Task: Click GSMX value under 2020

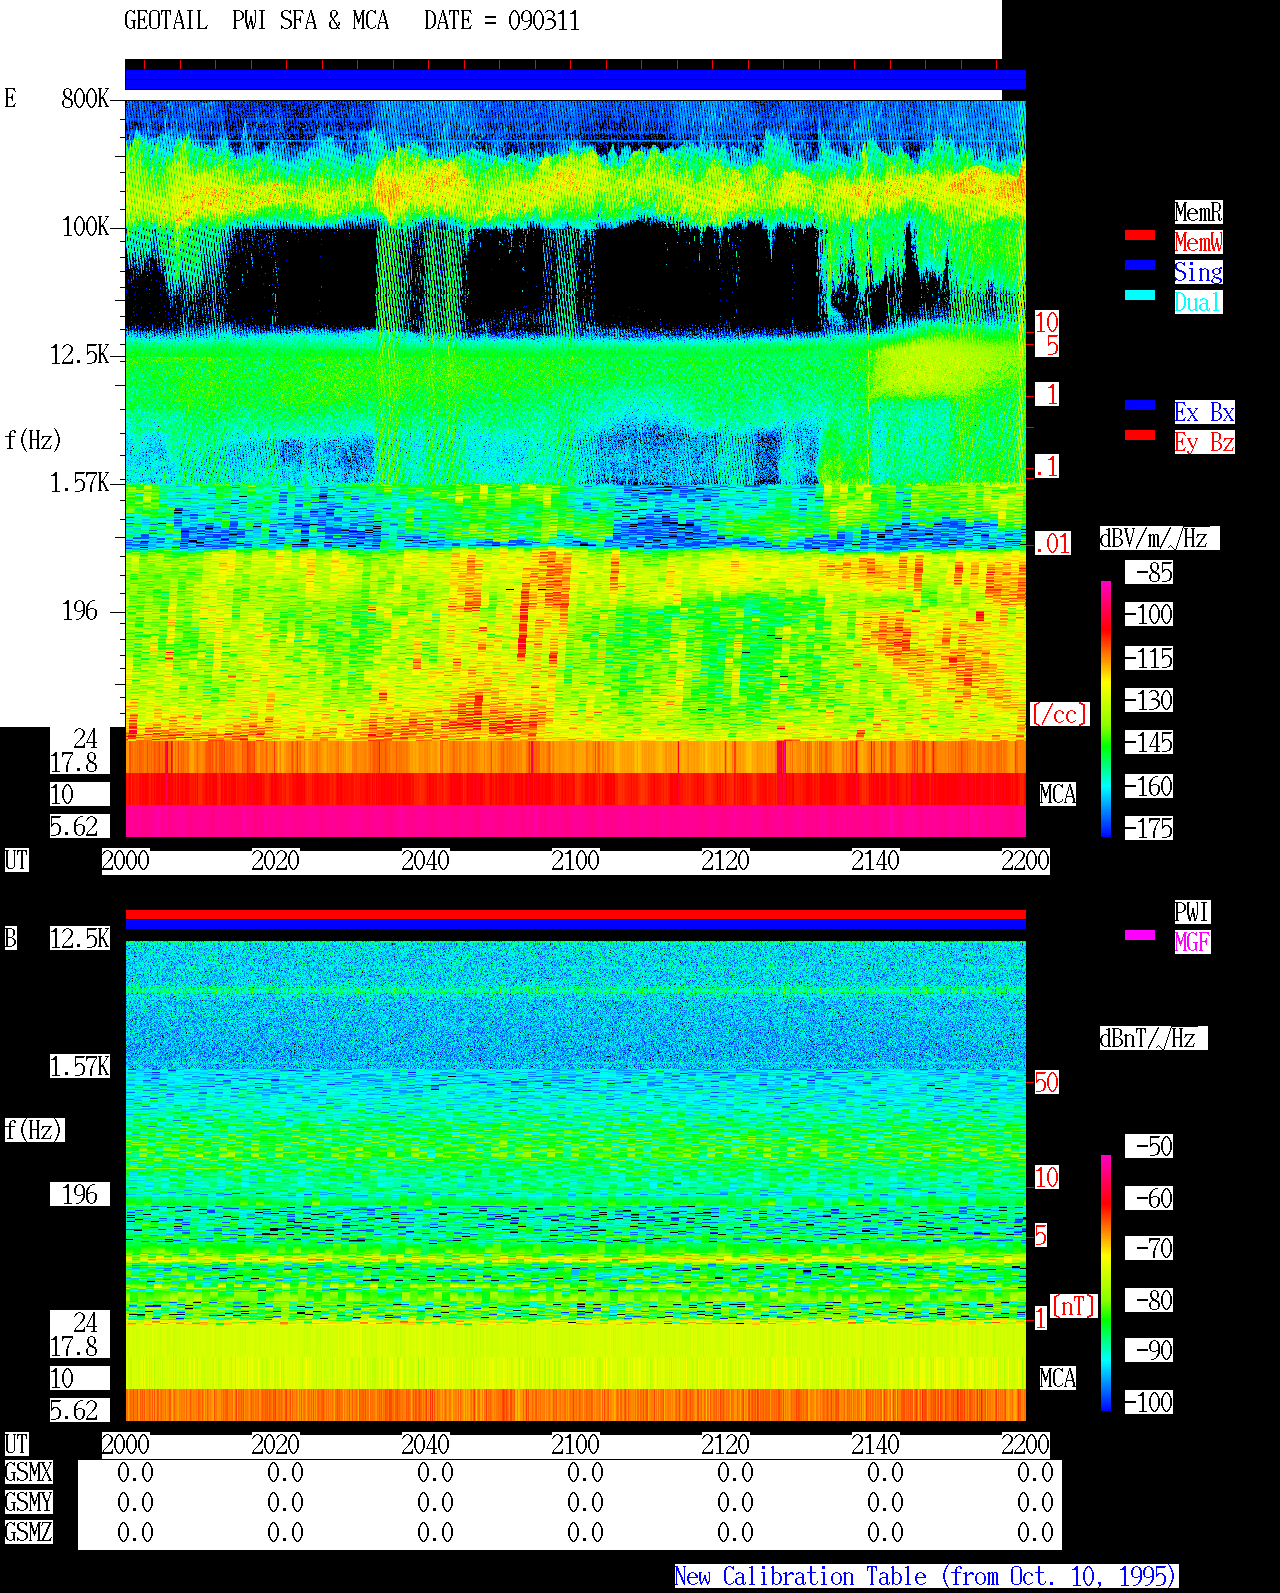Action: [285, 1472]
